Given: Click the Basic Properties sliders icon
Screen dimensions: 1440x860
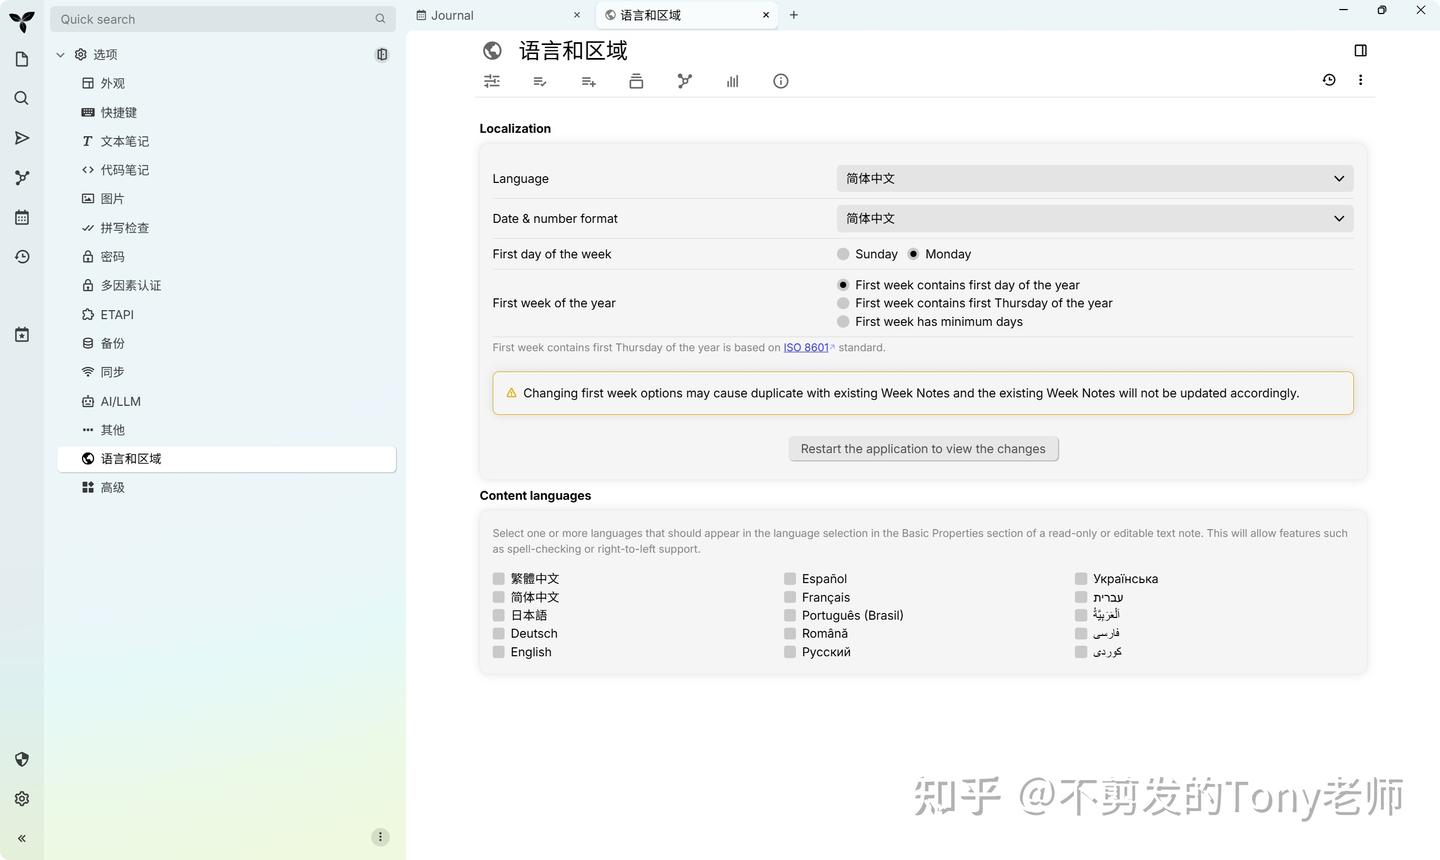Looking at the screenshot, I should pyautogui.click(x=491, y=81).
